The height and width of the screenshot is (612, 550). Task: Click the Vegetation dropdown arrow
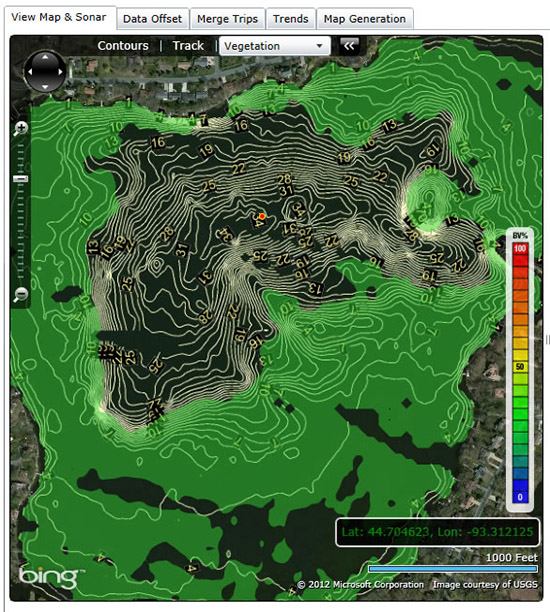pos(319,46)
